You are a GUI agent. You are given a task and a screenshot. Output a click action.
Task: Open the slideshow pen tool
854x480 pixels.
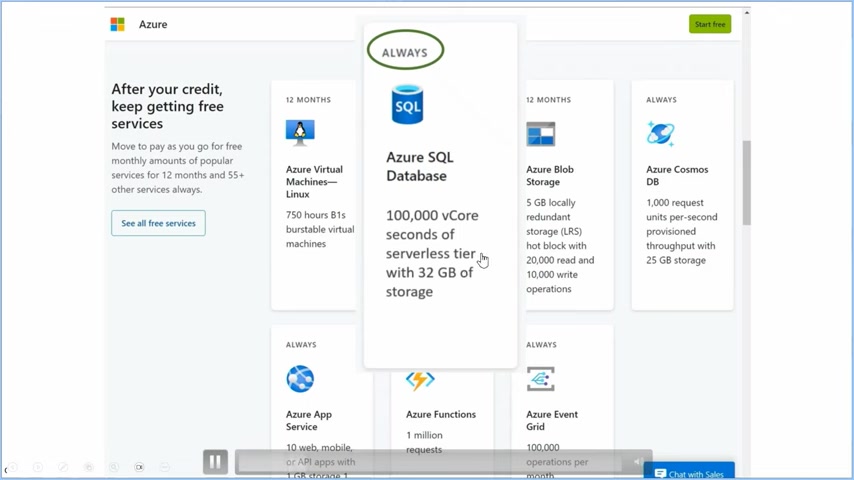(x=63, y=467)
